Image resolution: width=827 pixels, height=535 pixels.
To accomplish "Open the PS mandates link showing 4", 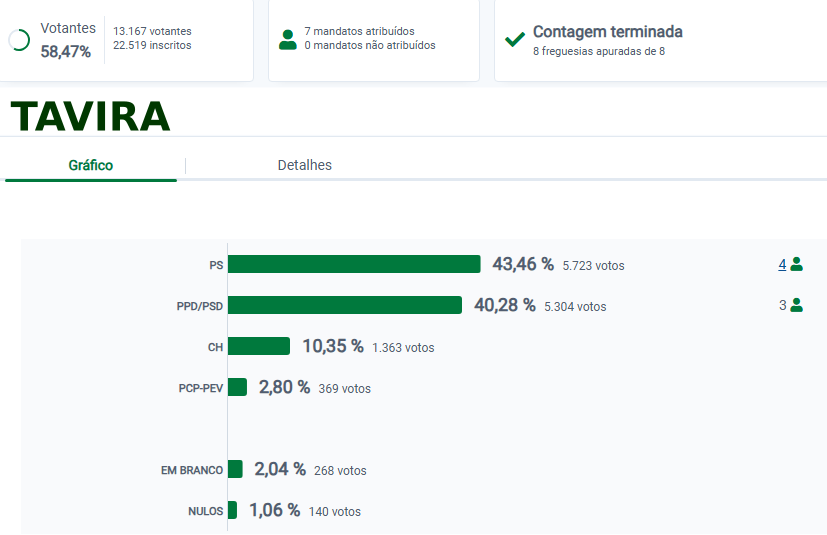I will tap(782, 265).
